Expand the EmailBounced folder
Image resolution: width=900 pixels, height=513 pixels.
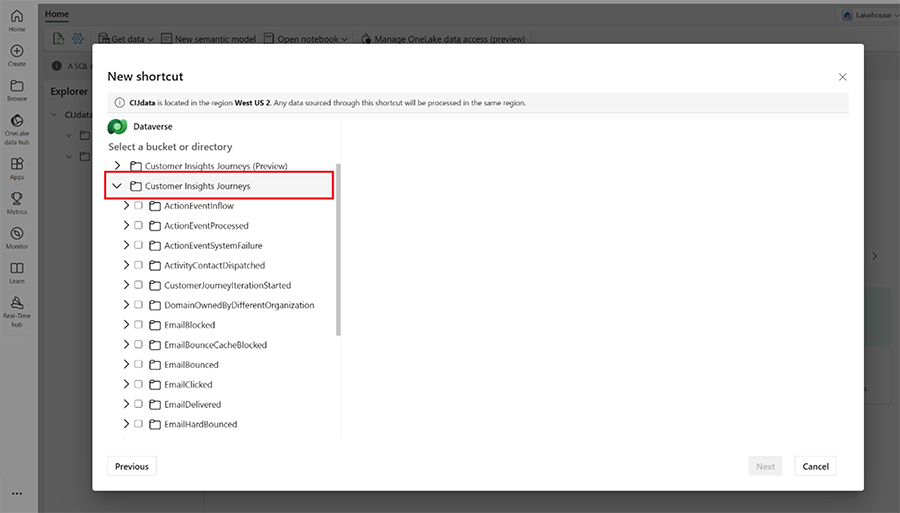coord(126,364)
